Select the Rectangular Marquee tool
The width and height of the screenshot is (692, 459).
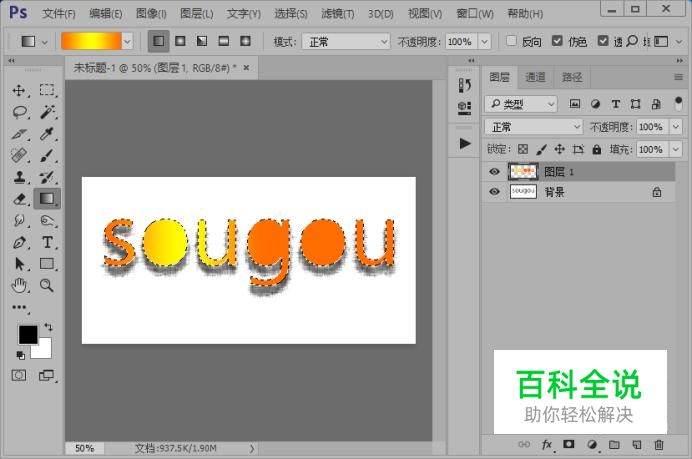47,90
